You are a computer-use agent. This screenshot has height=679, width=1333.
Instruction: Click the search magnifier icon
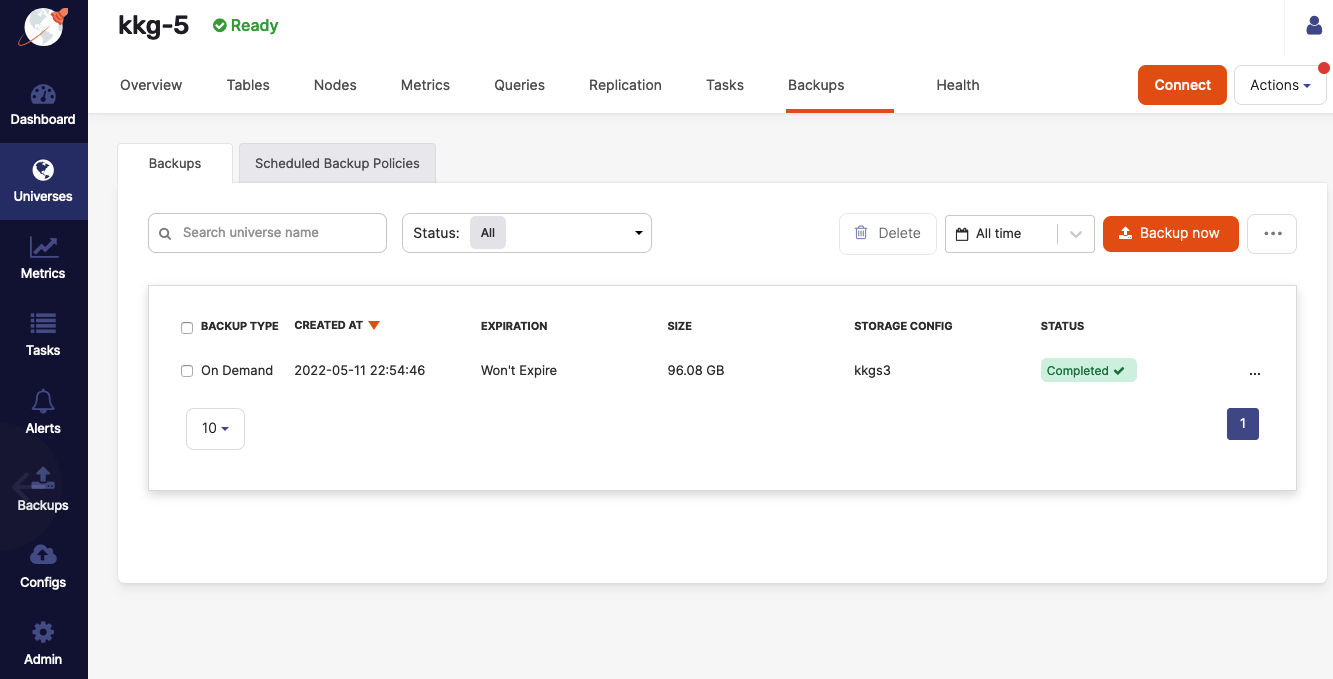pyautogui.click(x=166, y=233)
